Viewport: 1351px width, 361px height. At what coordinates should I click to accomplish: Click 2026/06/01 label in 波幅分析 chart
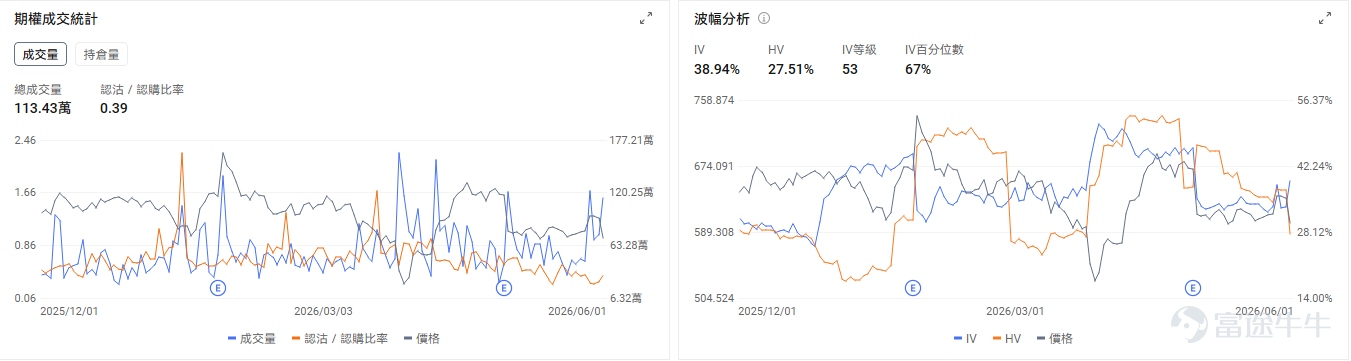[1264, 311]
